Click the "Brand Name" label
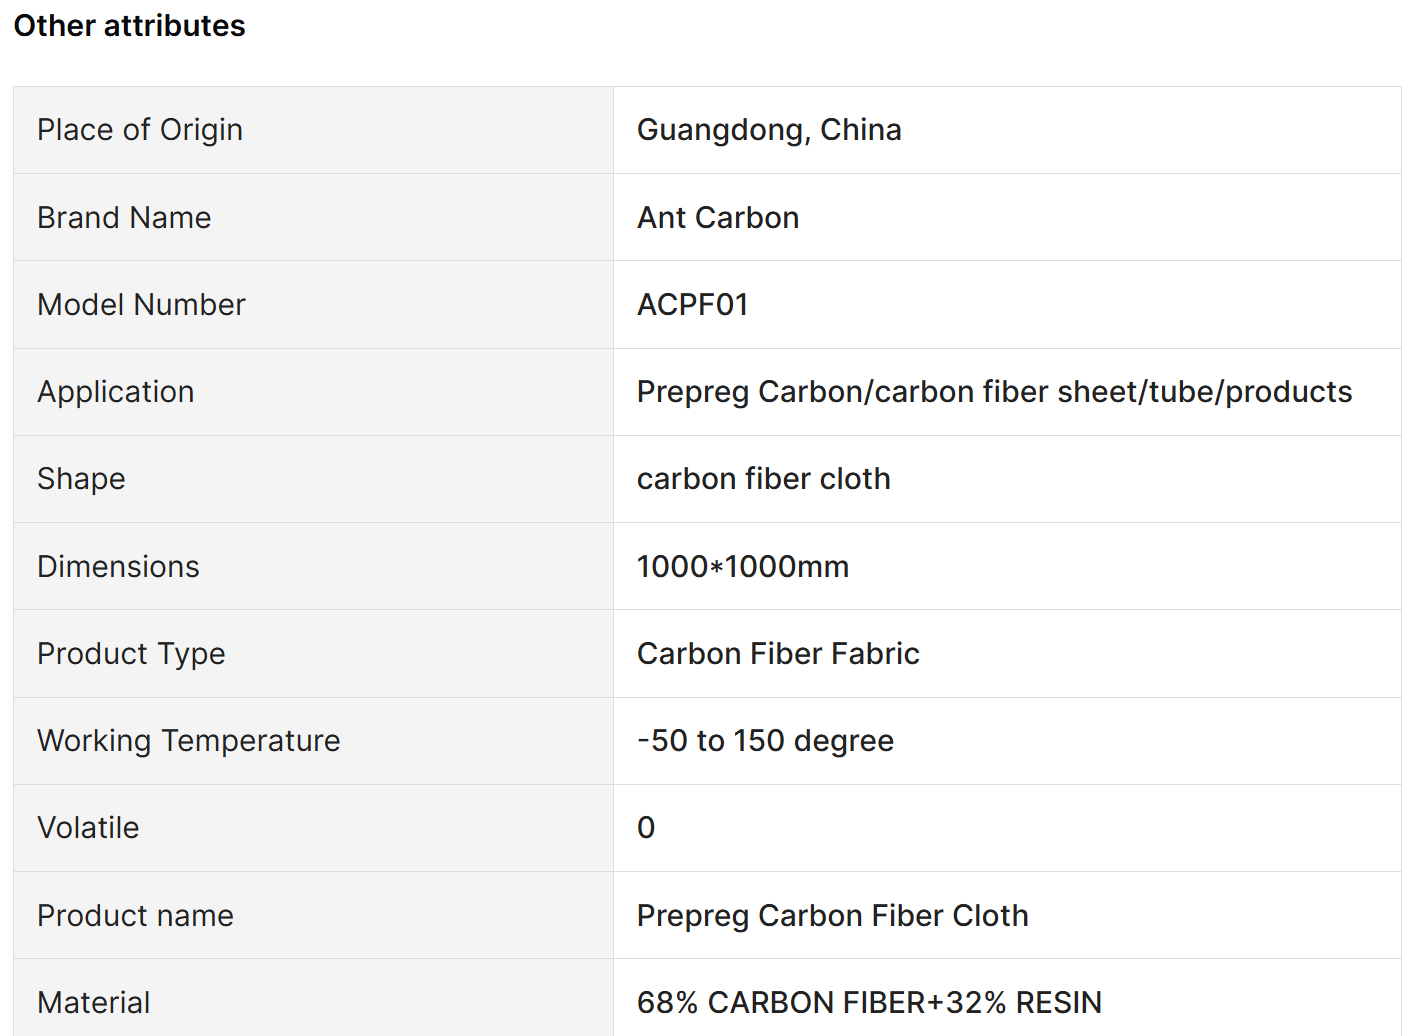 coord(124,218)
